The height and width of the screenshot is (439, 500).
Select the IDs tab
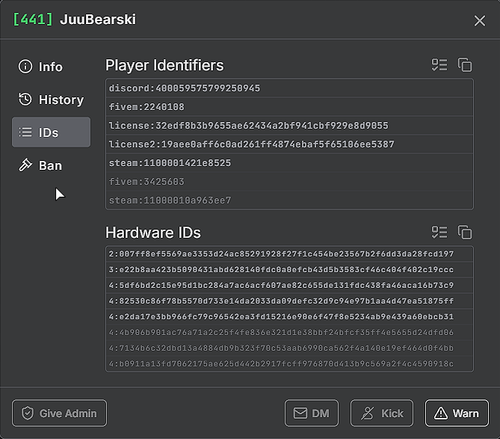(x=51, y=132)
